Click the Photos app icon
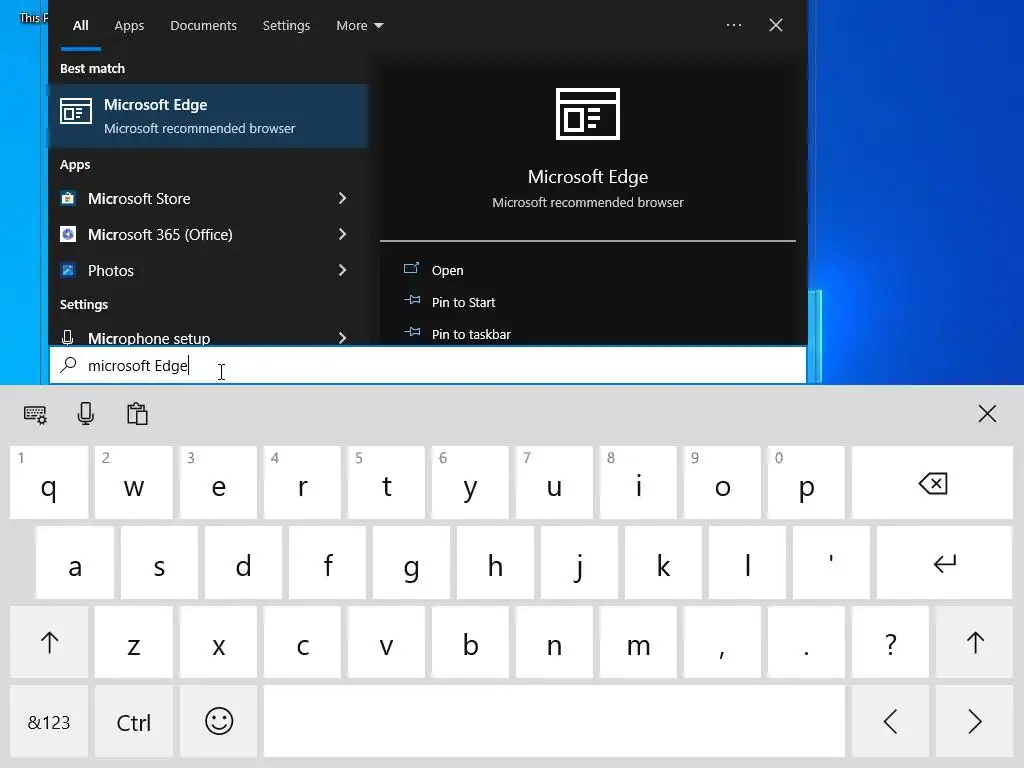 [68, 270]
